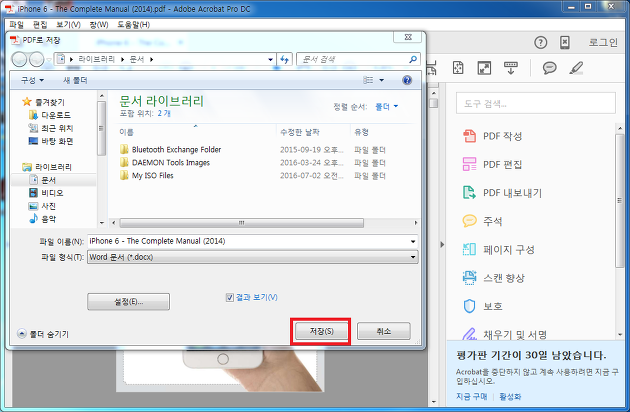Click the 지금 구매 (Buy Now) link
Screen dimensions: 630x412
coord(471,397)
